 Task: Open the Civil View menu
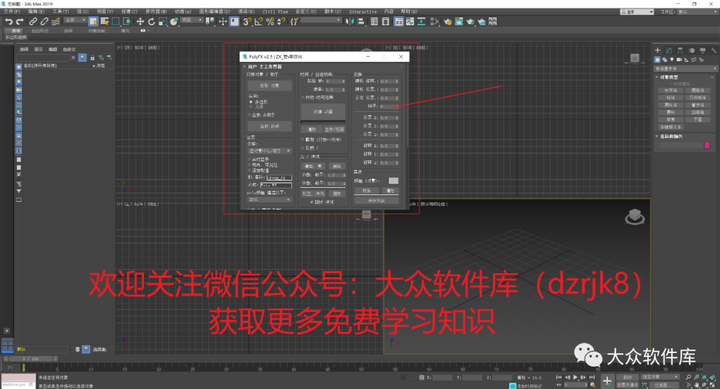coord(276,11)
